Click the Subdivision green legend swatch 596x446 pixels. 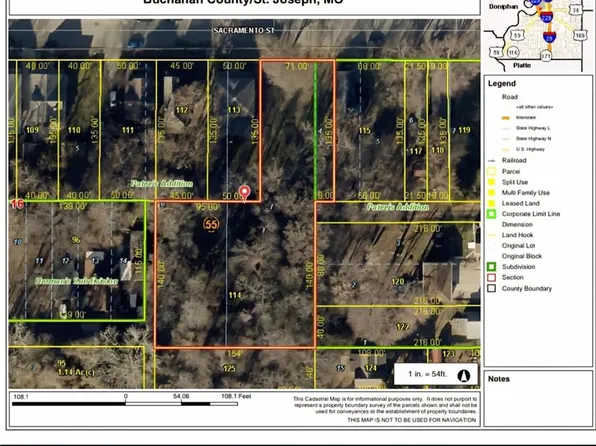point(491,267)
